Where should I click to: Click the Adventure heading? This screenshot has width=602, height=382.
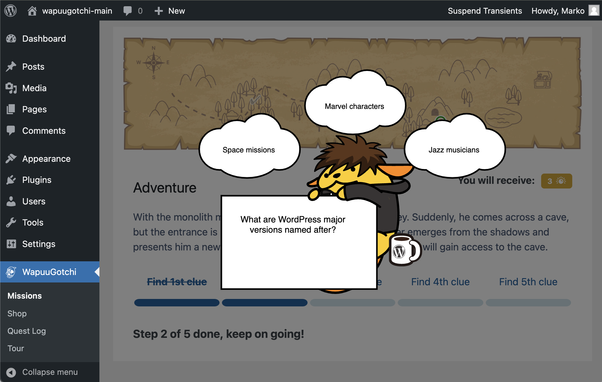165,188
